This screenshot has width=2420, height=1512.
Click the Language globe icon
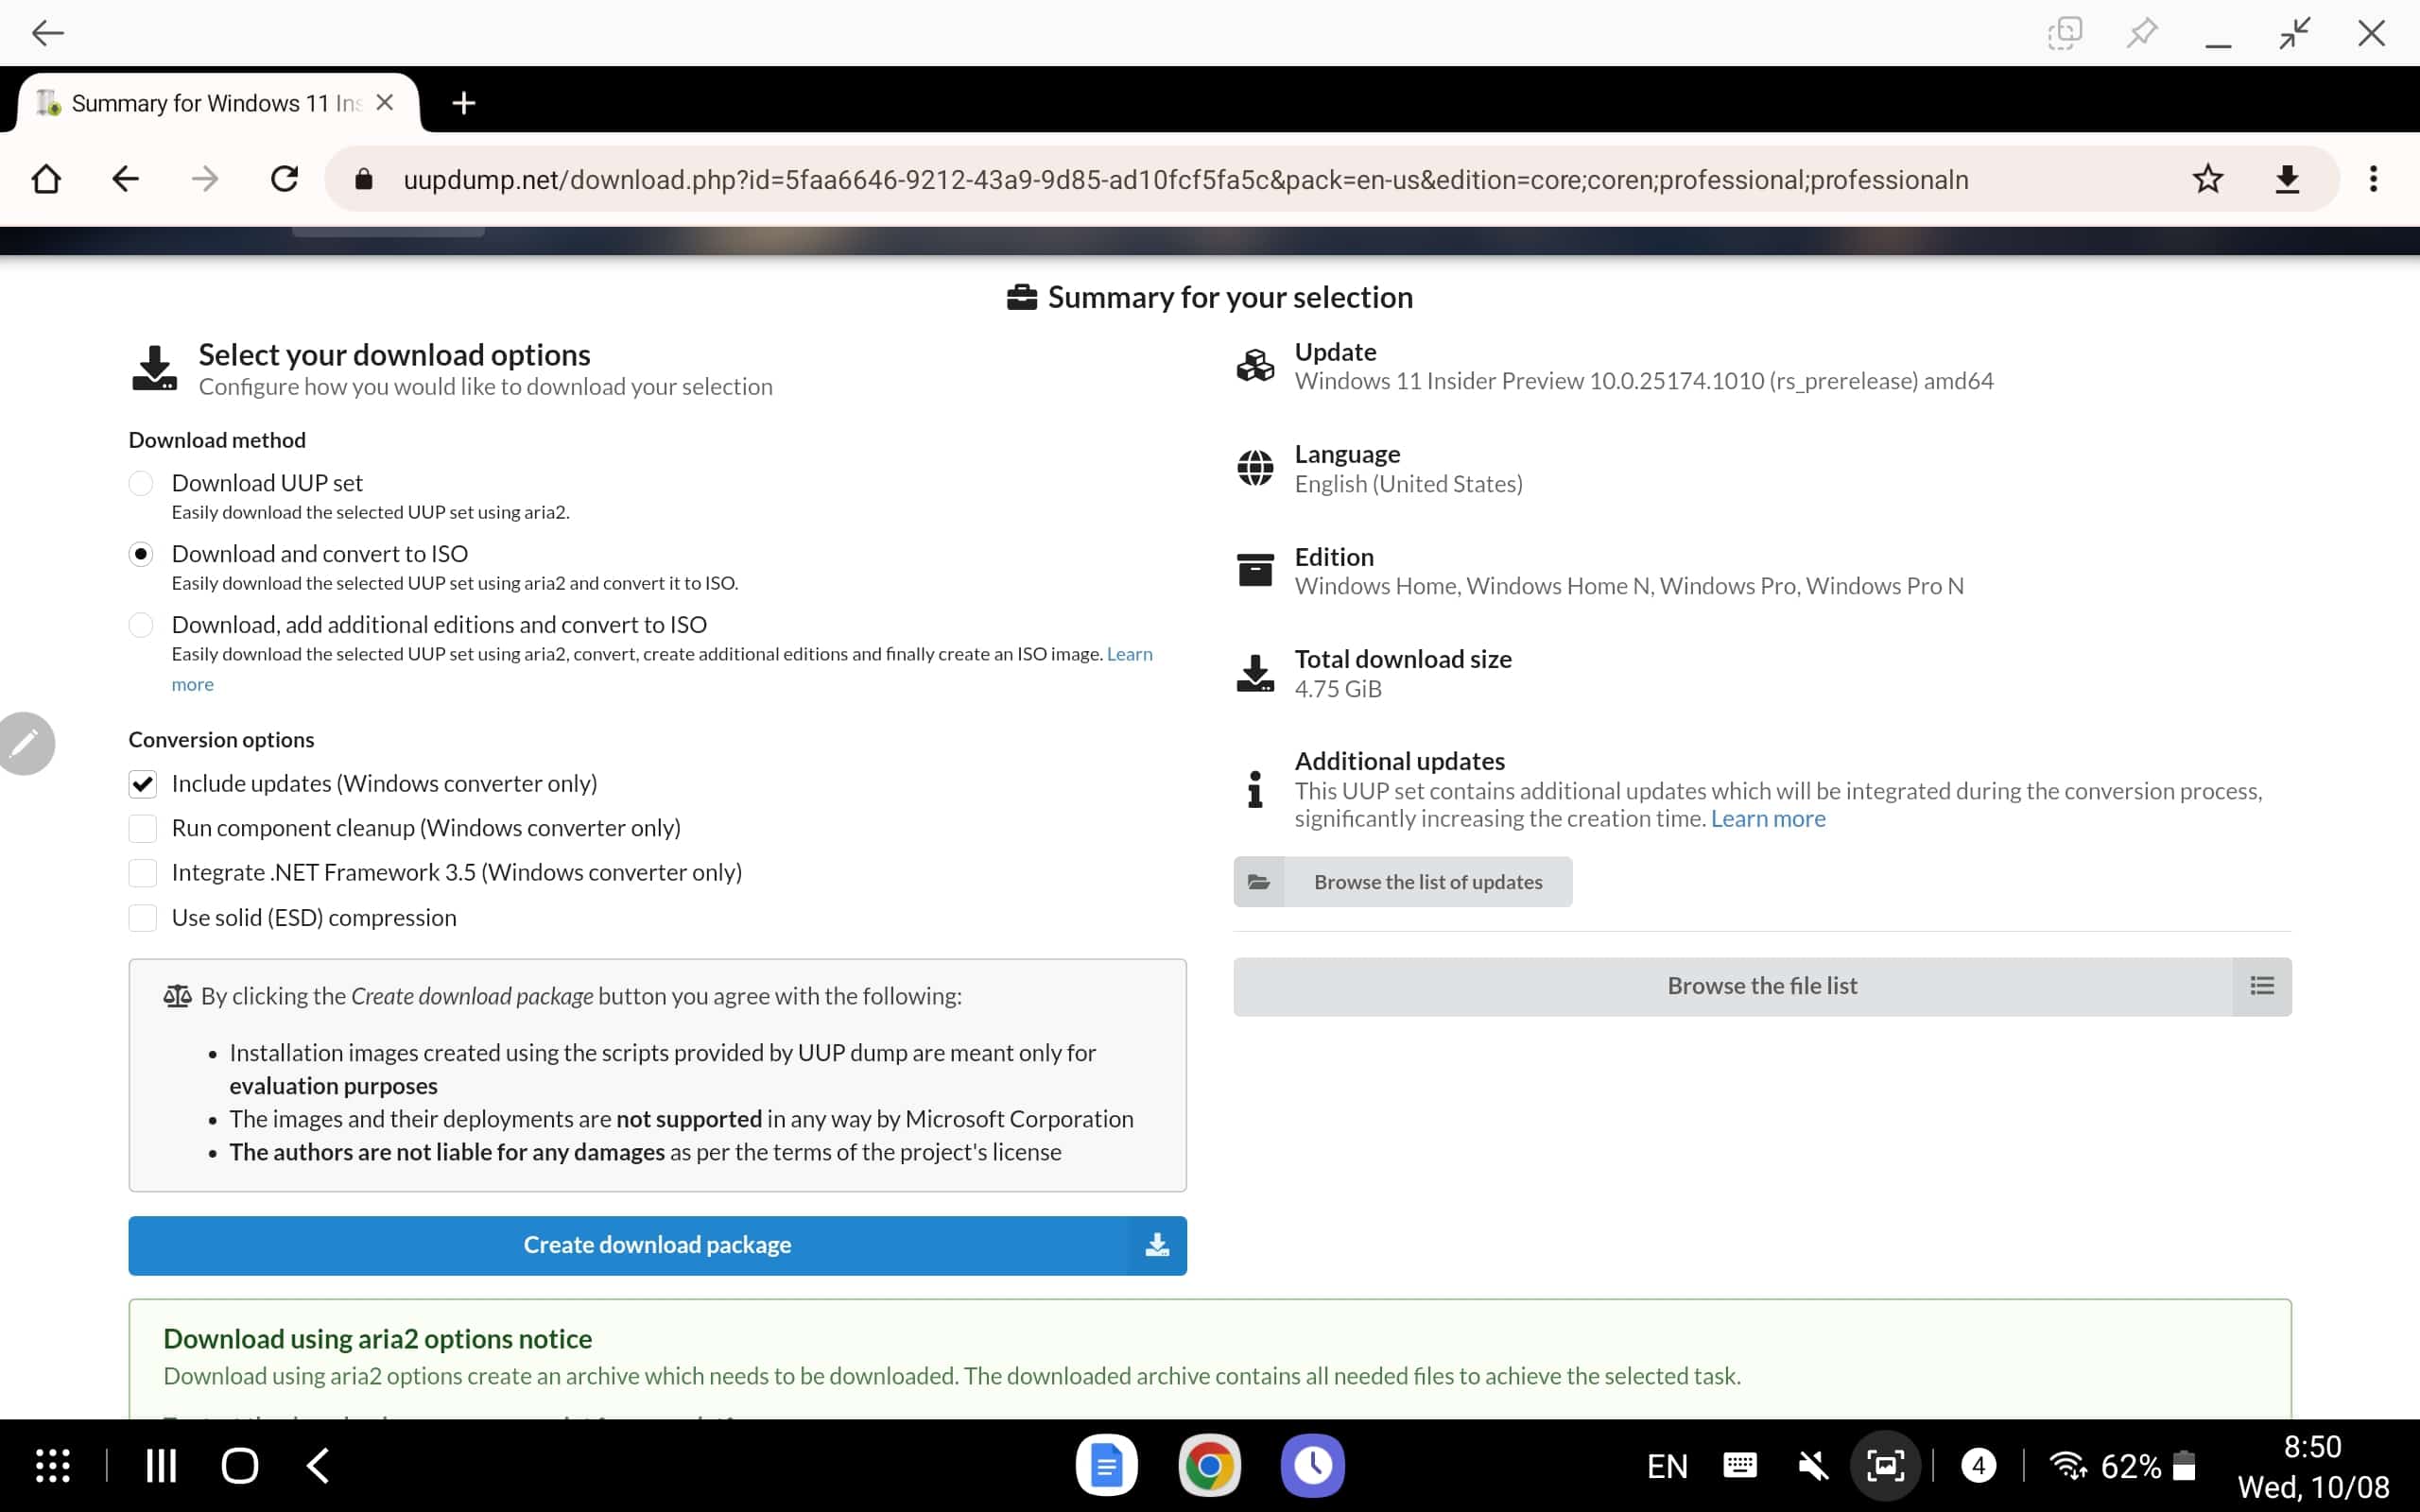(1255, 468)
